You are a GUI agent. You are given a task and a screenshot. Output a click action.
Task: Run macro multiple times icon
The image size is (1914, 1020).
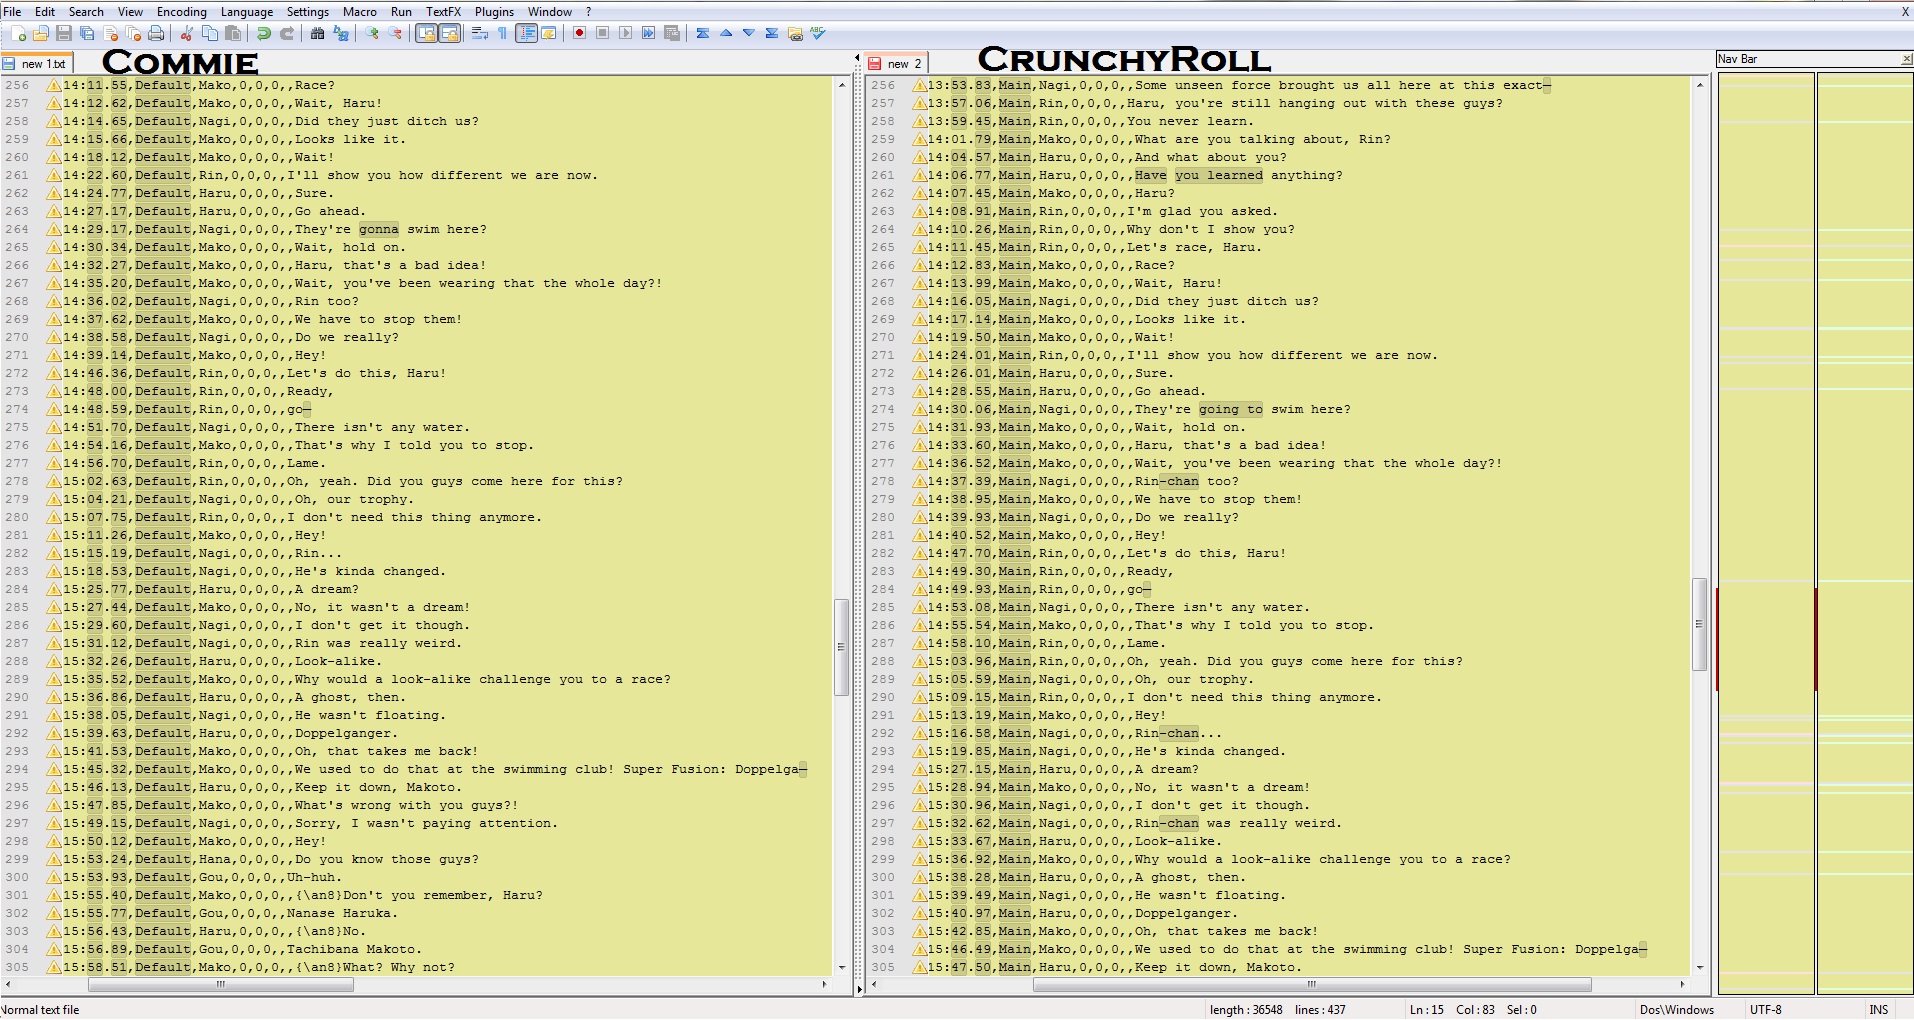click(x=648, y=33)
